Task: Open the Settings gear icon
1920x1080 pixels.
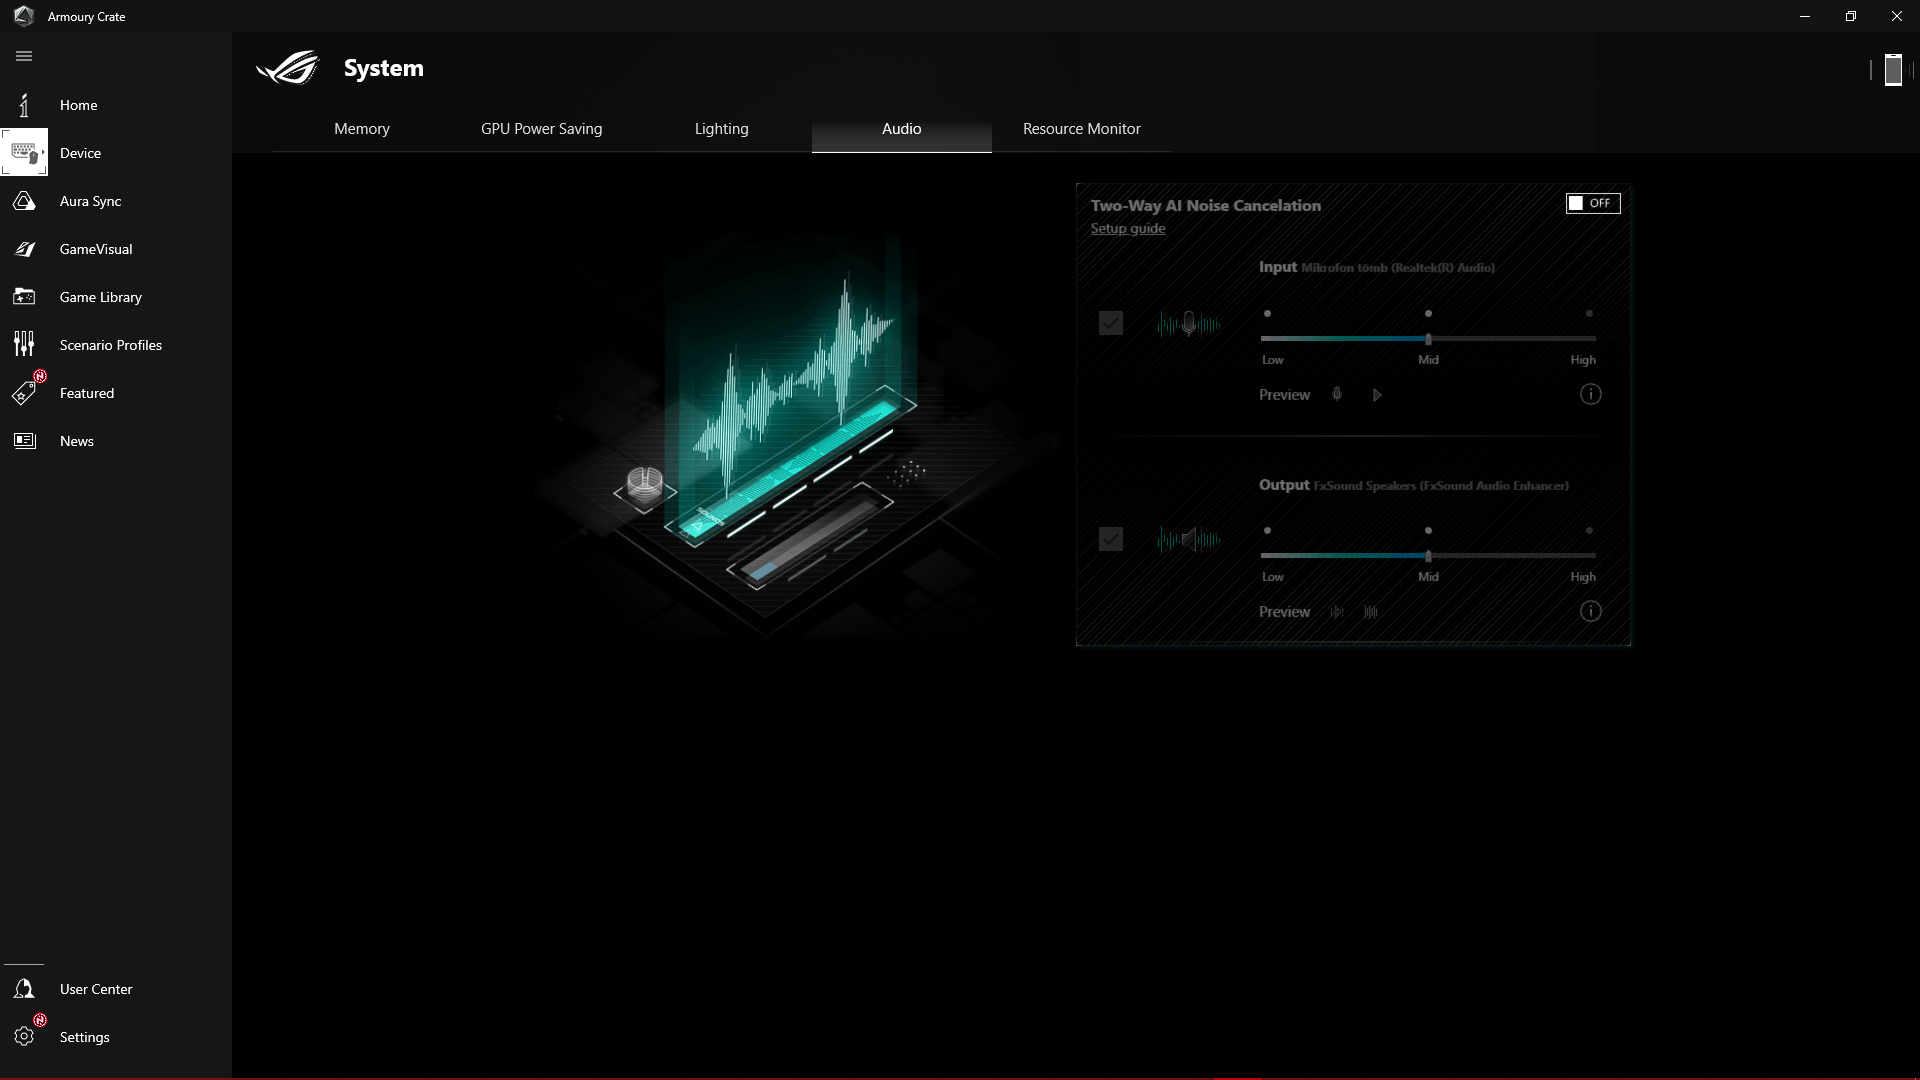Action: pyautogui.click(x=24, y=1037)
